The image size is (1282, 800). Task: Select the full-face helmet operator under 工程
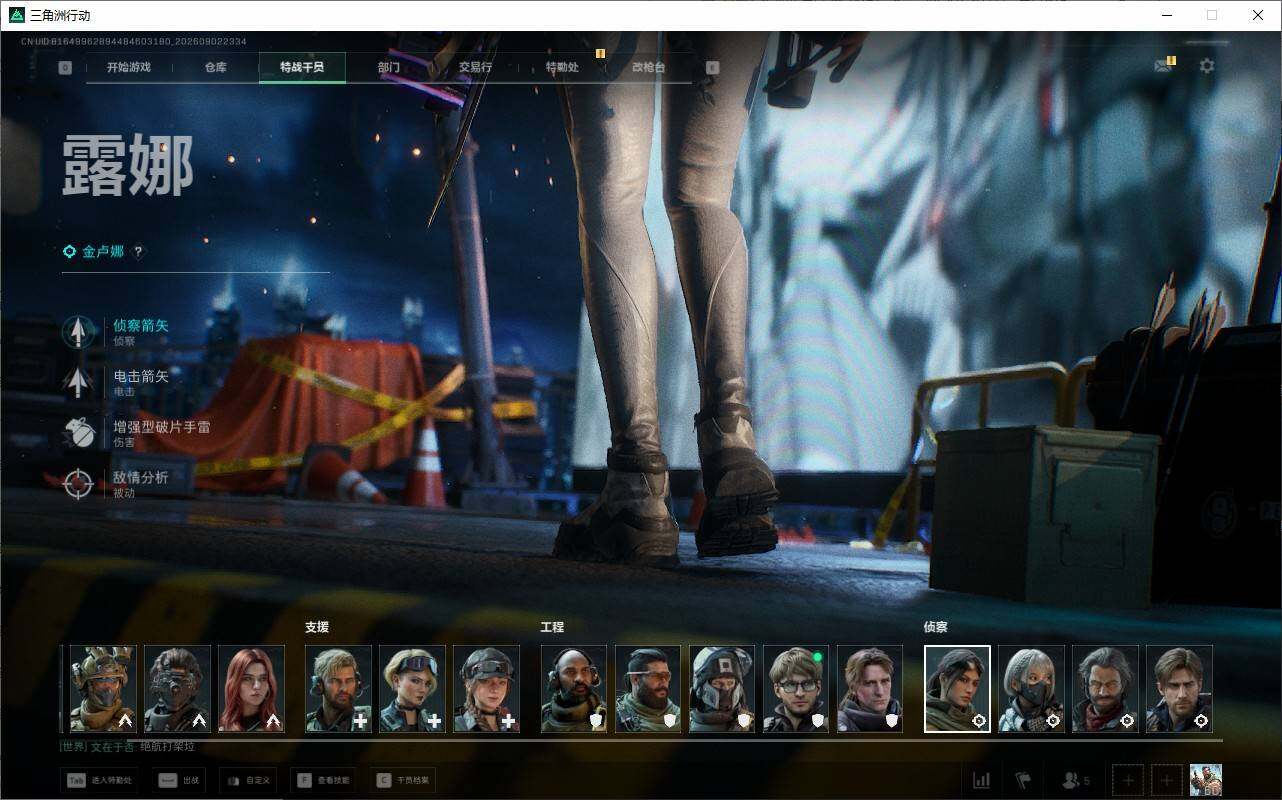click(x=723, y=689)
